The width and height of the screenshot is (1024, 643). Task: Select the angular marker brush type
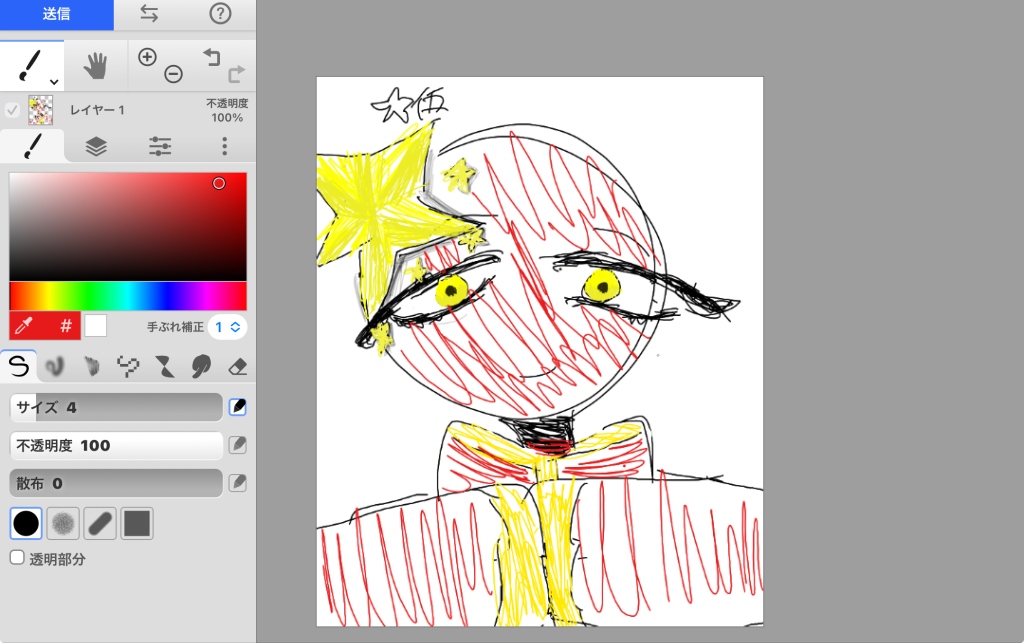[x=165, y=366]
